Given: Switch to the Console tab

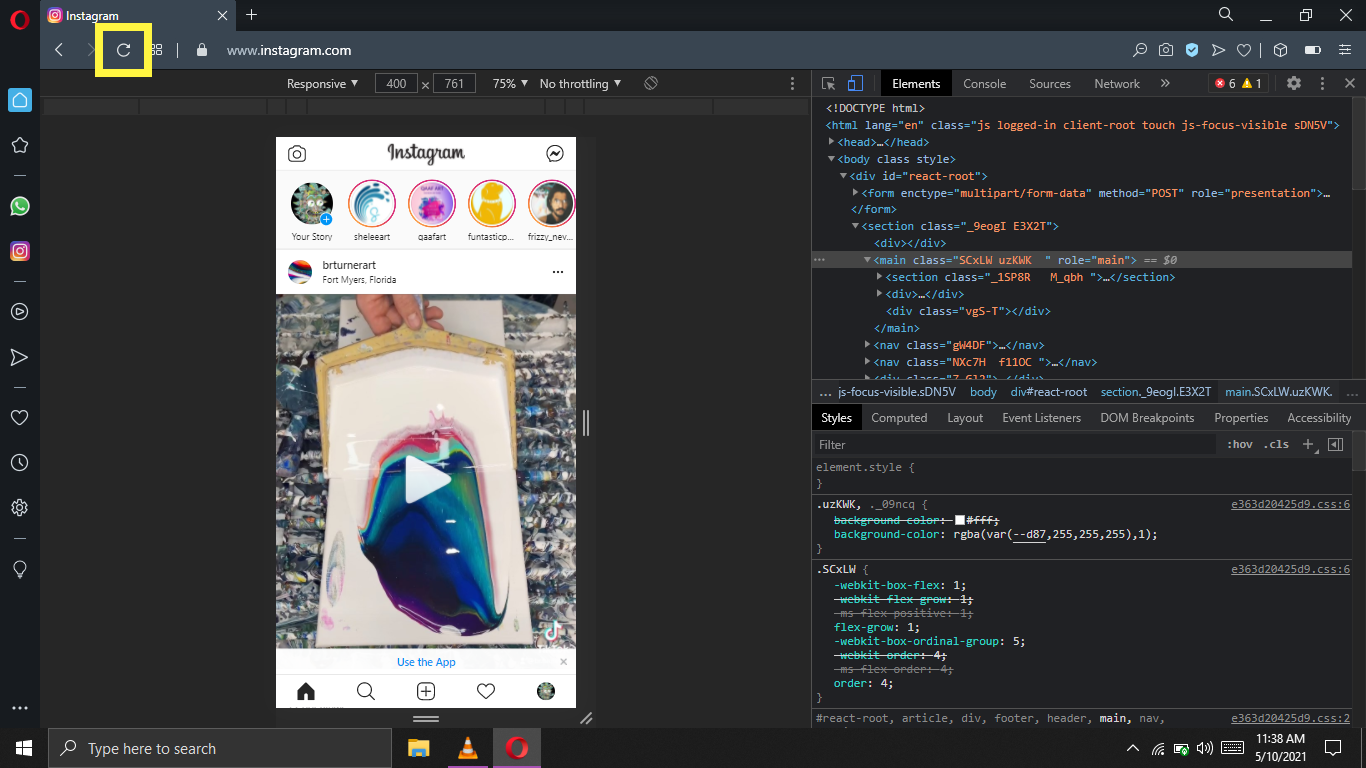Looking at the screenshot, I should (x=984, y=84).
